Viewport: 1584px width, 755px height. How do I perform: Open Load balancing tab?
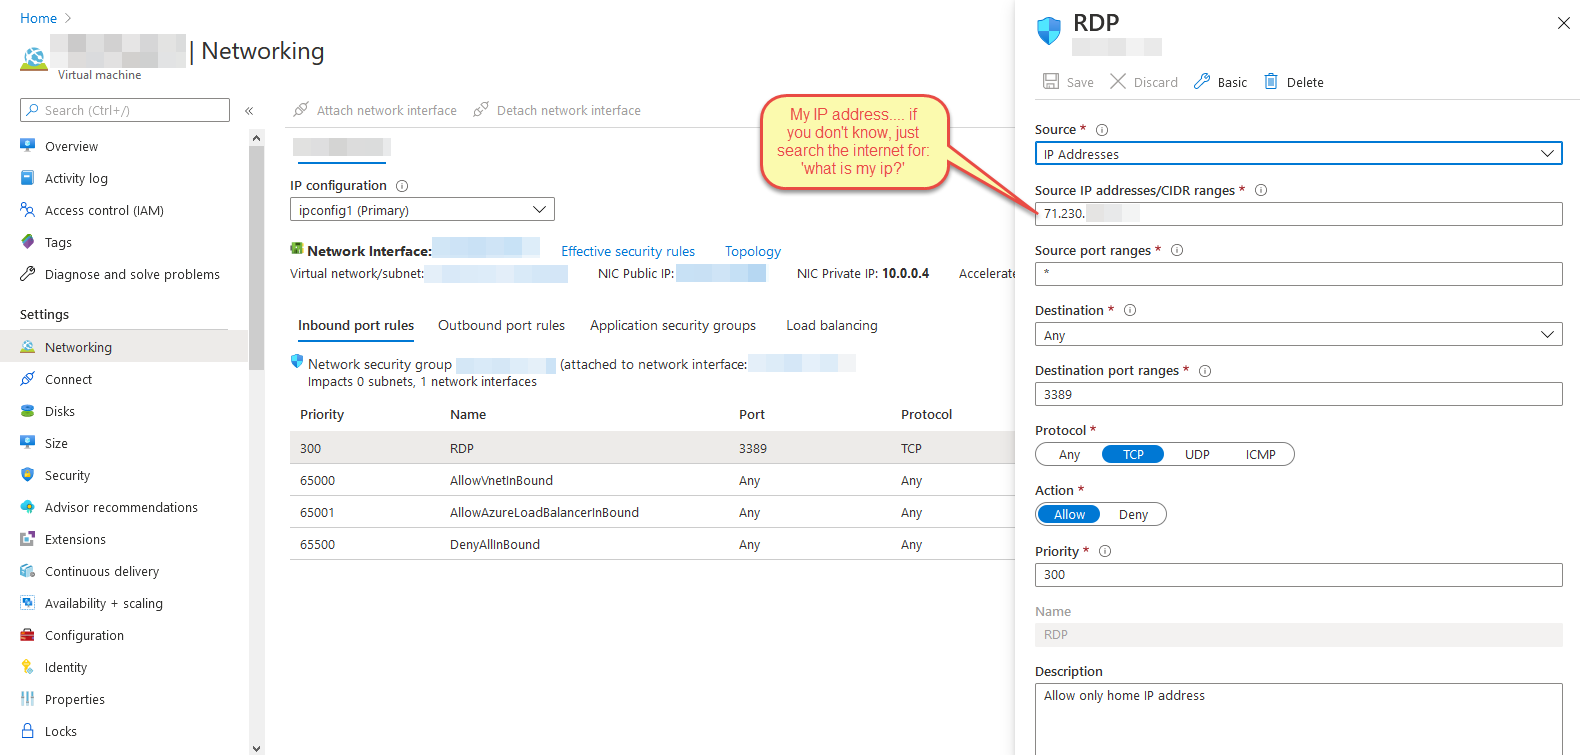pos(832,325)
